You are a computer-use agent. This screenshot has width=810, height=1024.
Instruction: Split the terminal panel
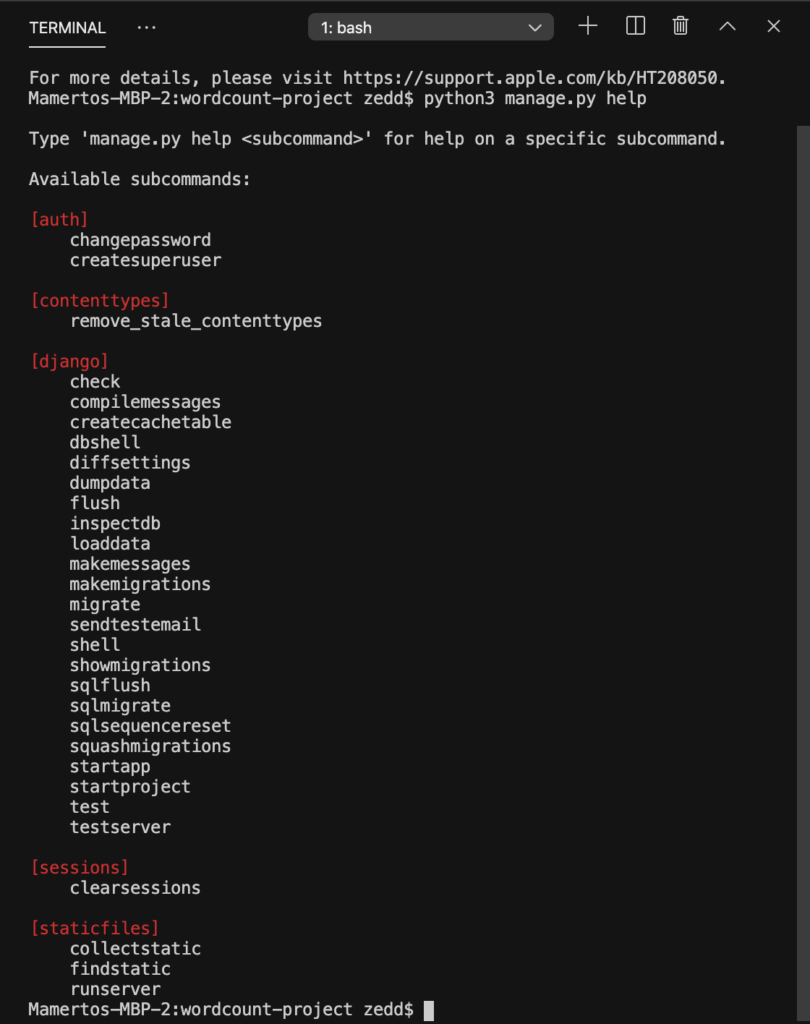point(635,26)
